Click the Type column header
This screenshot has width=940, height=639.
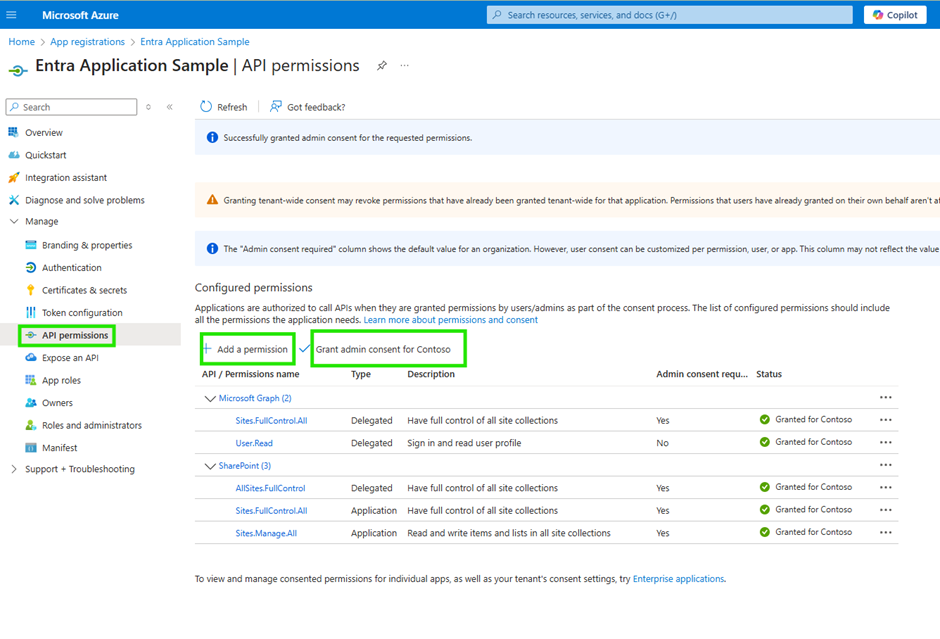[361, 374]
